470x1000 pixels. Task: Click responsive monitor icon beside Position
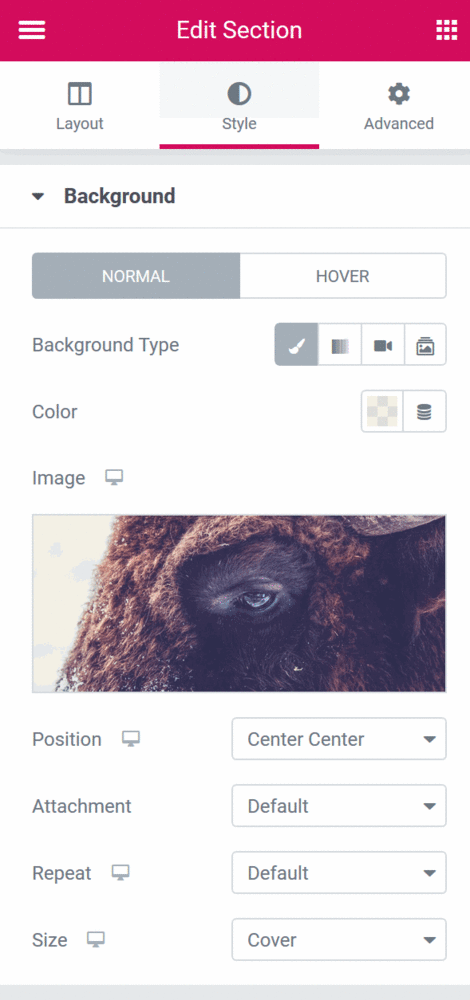[x=131, y=739]
